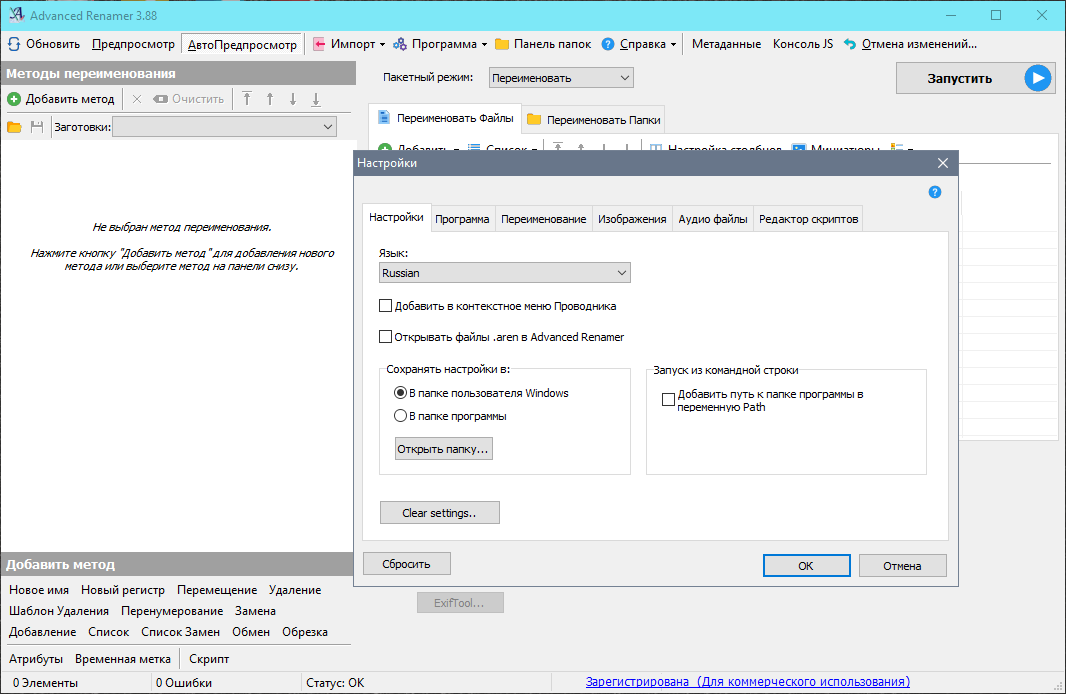Click the move-method-down arrow icon

click(x=293, y=99)
